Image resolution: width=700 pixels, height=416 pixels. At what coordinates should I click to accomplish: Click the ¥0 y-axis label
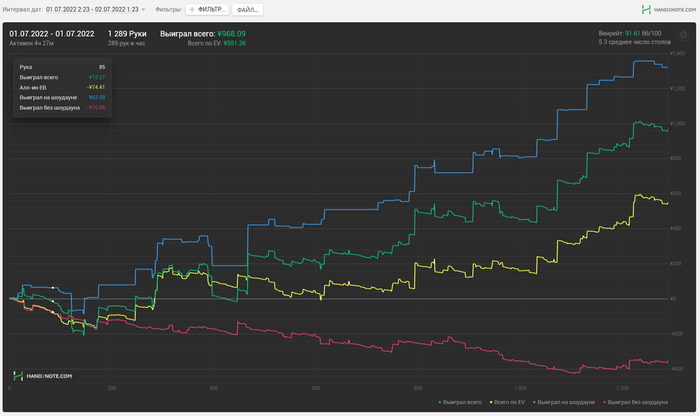tap(673, 299)
